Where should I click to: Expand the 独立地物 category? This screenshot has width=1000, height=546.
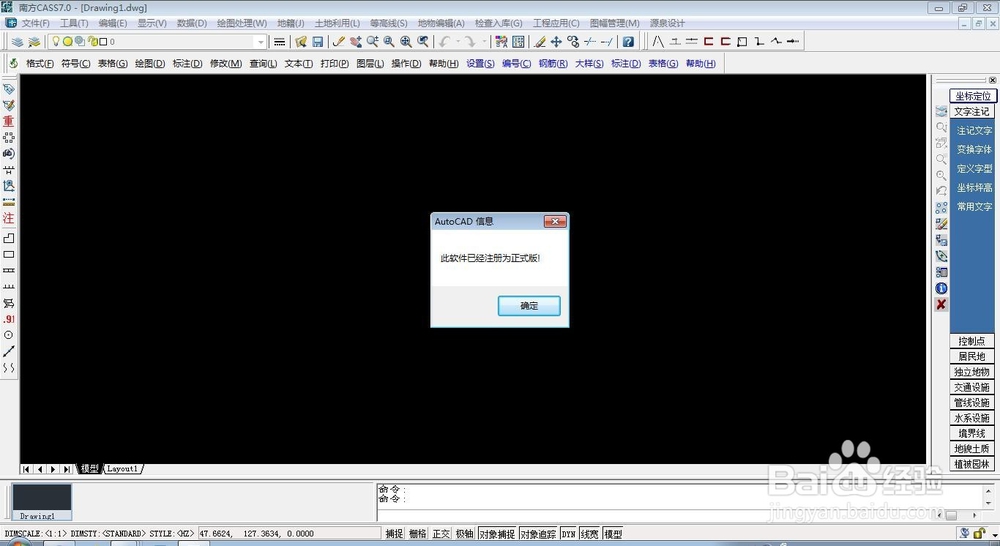[971, 372]
